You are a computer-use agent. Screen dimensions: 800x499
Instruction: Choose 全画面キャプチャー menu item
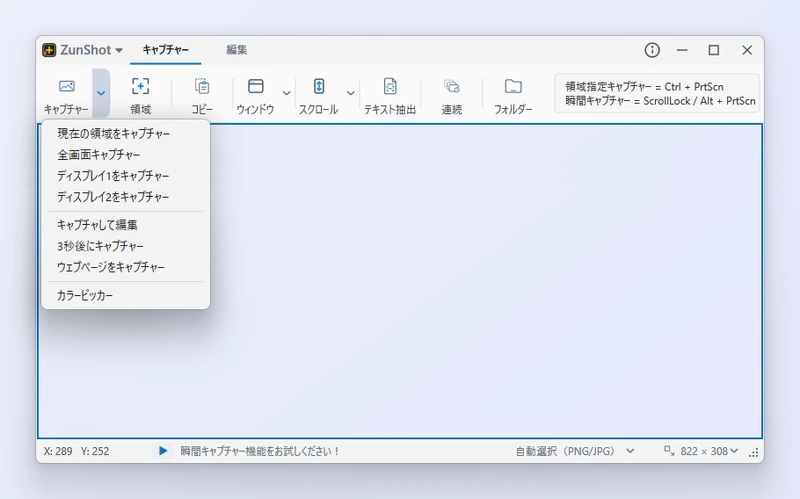point(126,155)
